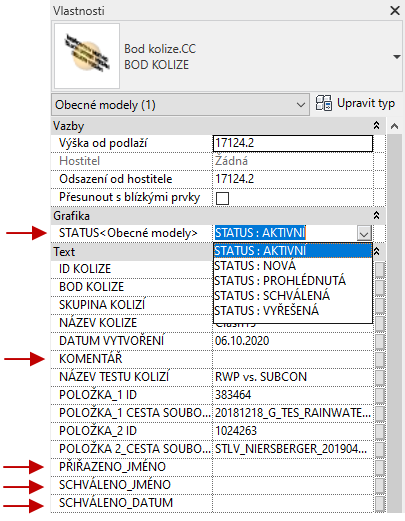Open the type selector dropdown arrow
The image size is (405, 521).
(397, 57)
